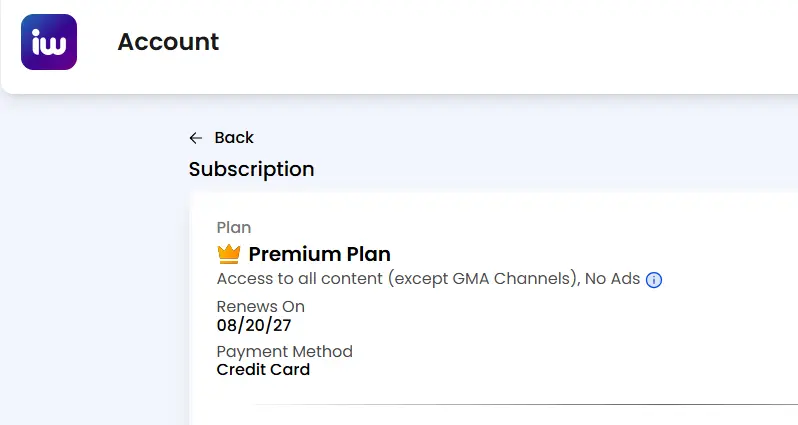Screen dimensions: 798x425
Task: Click the gold crown icon
Action: (x=229, y=254)
